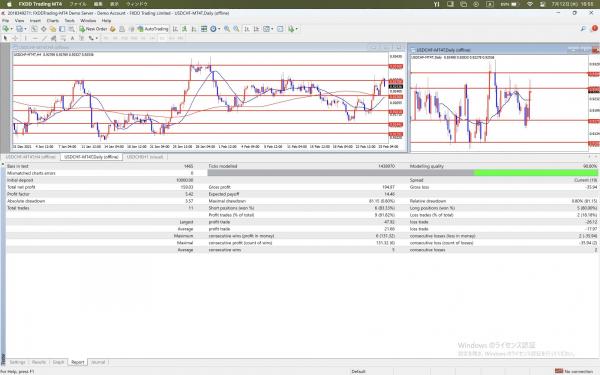The image size is (600, 375).
Task: Click the Profiles toolbar icon
Action: [19, 29]
